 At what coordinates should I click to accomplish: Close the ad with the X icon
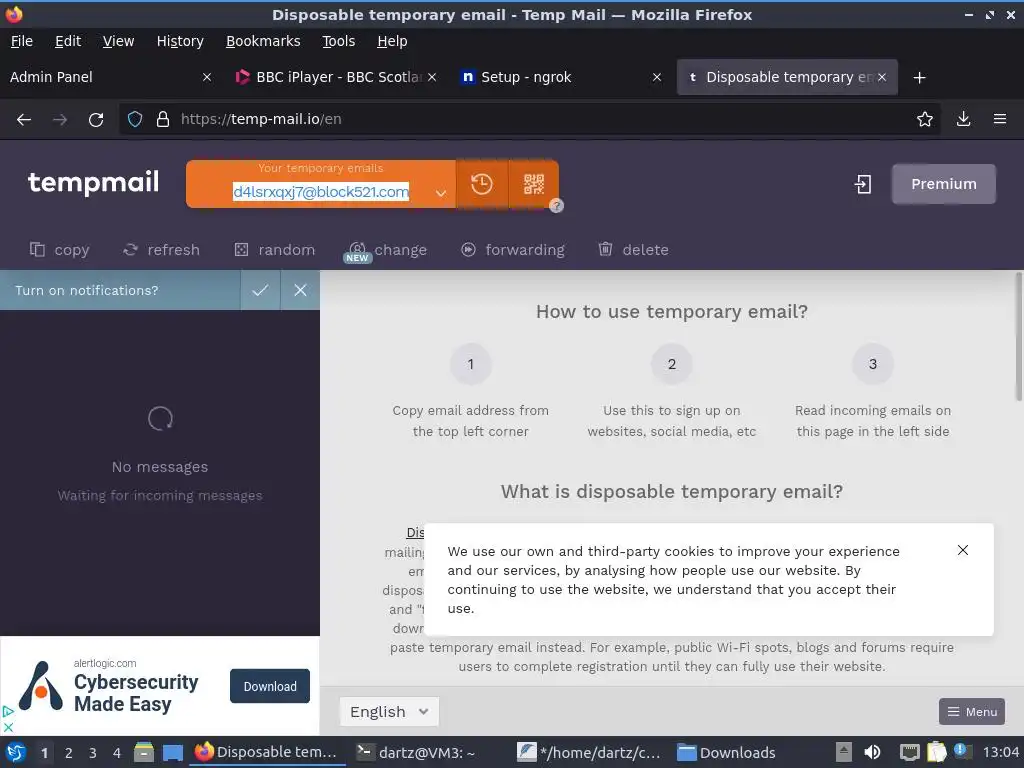click(x=8, y=727)
